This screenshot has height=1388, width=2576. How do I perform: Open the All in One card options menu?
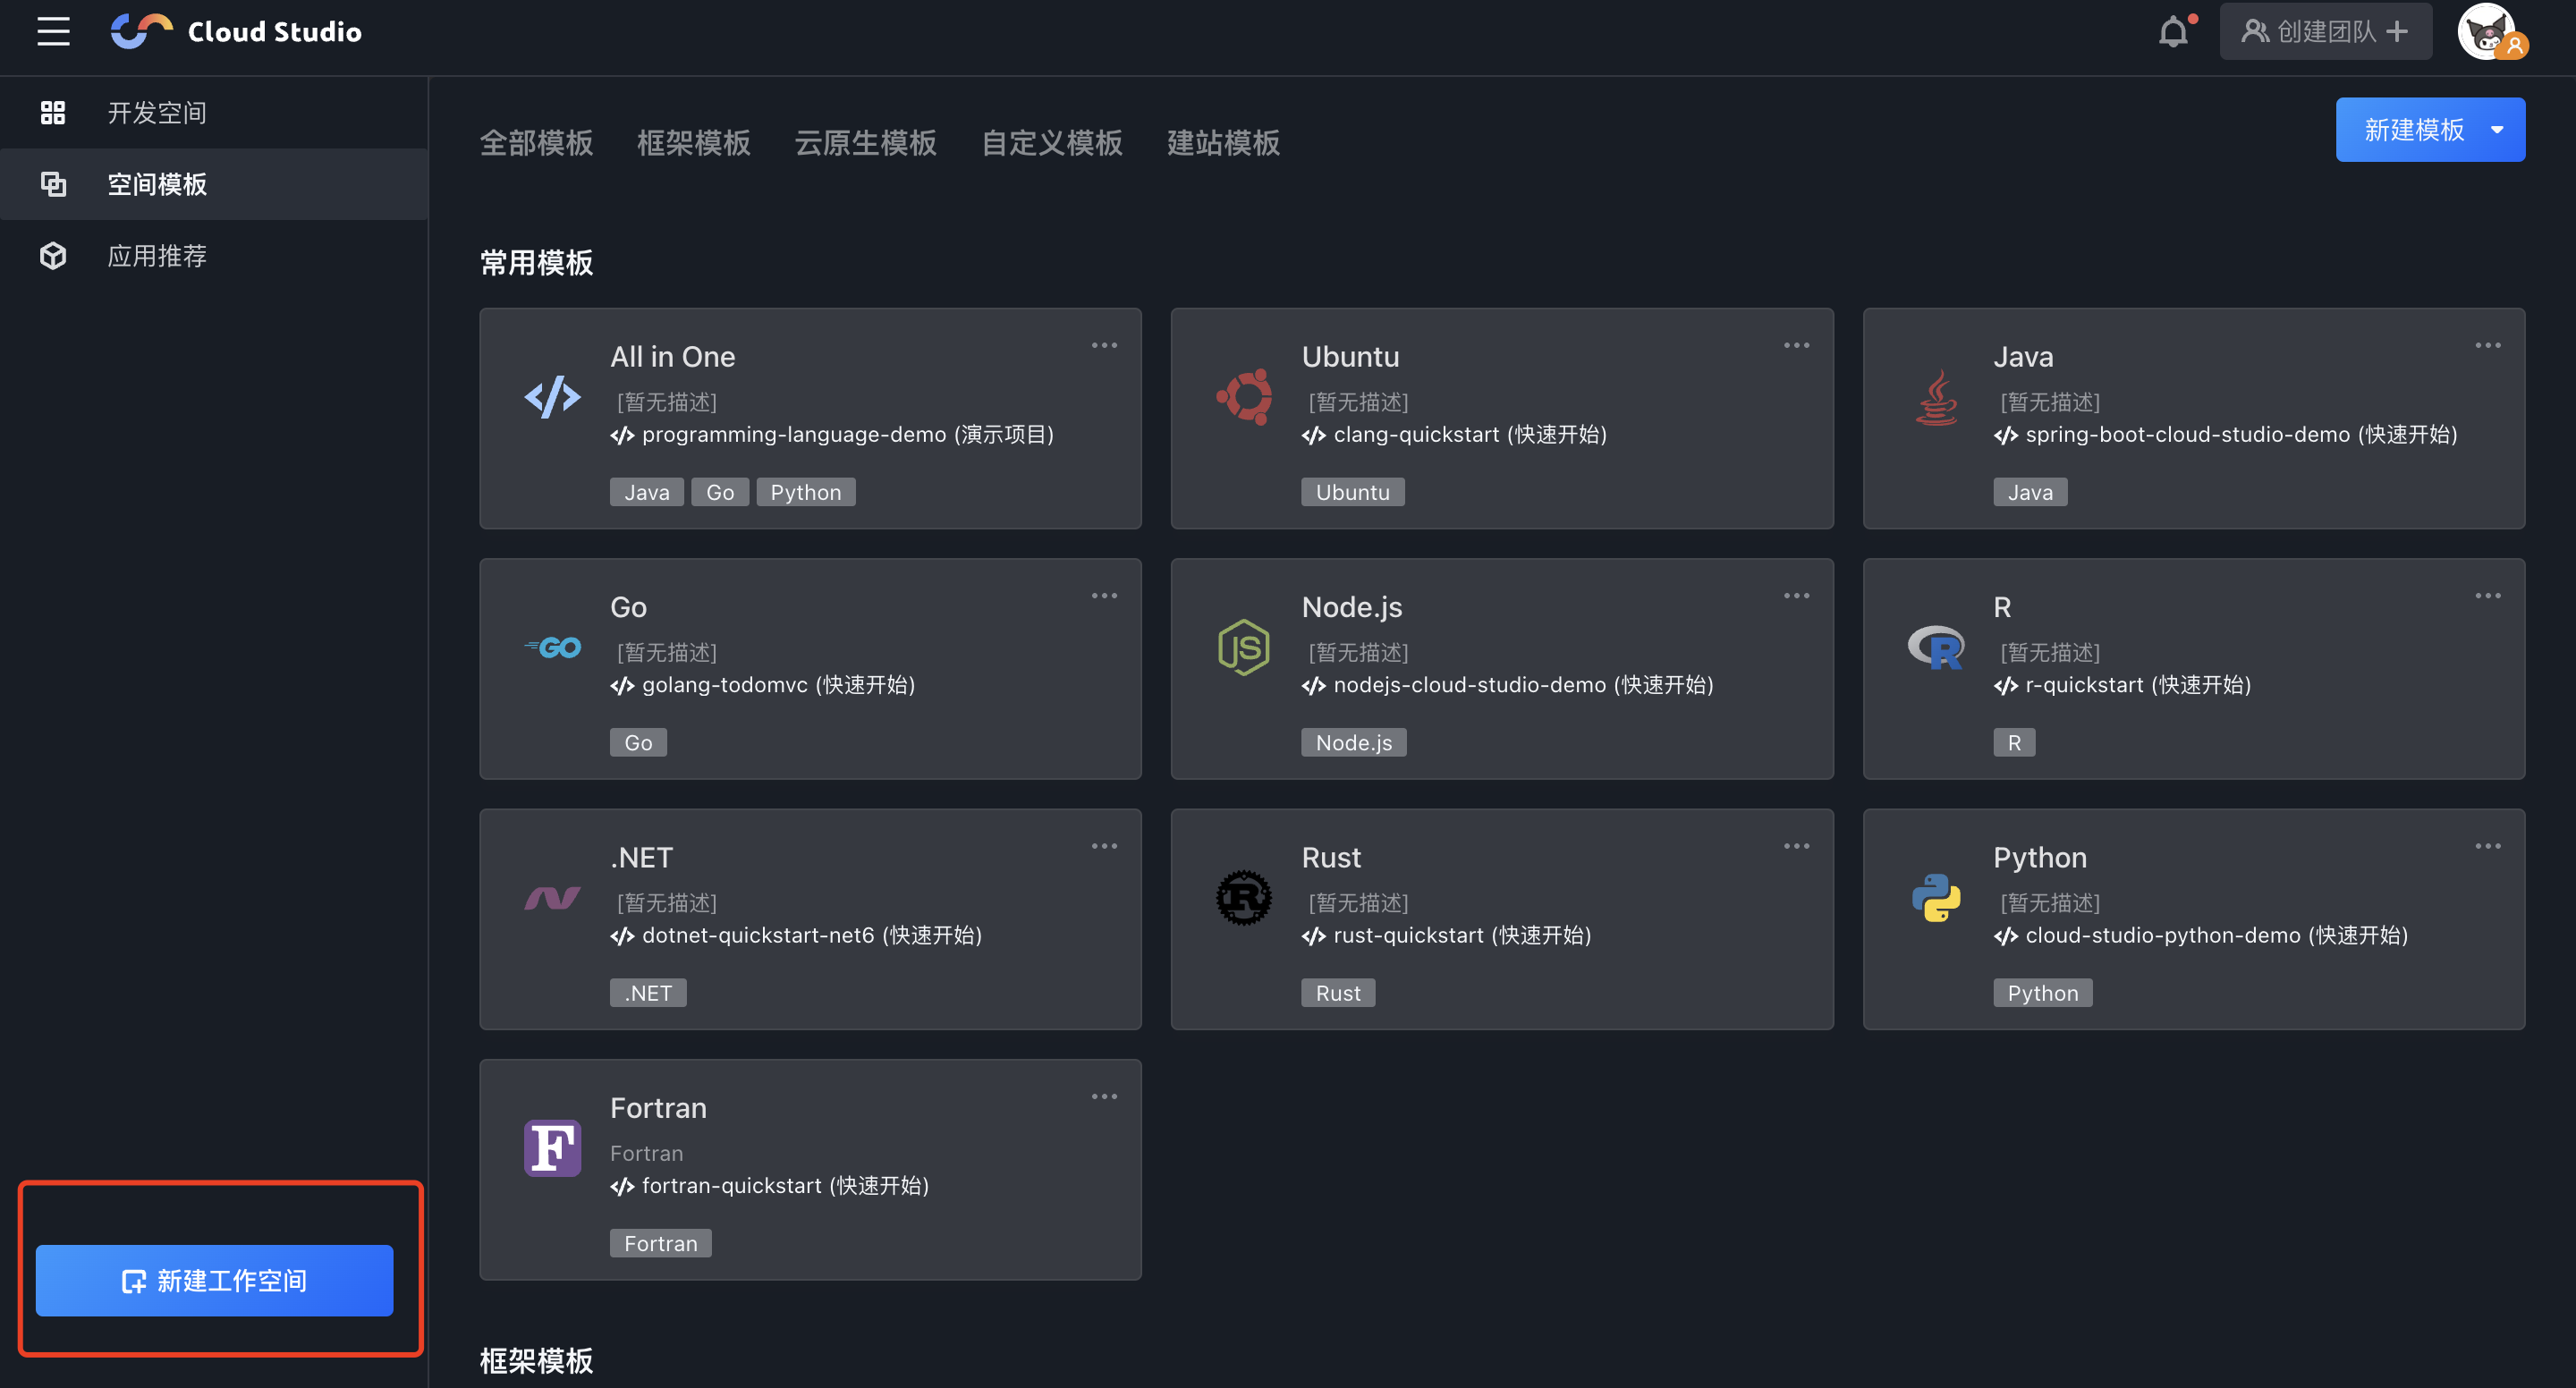[x=1104, y=345]
